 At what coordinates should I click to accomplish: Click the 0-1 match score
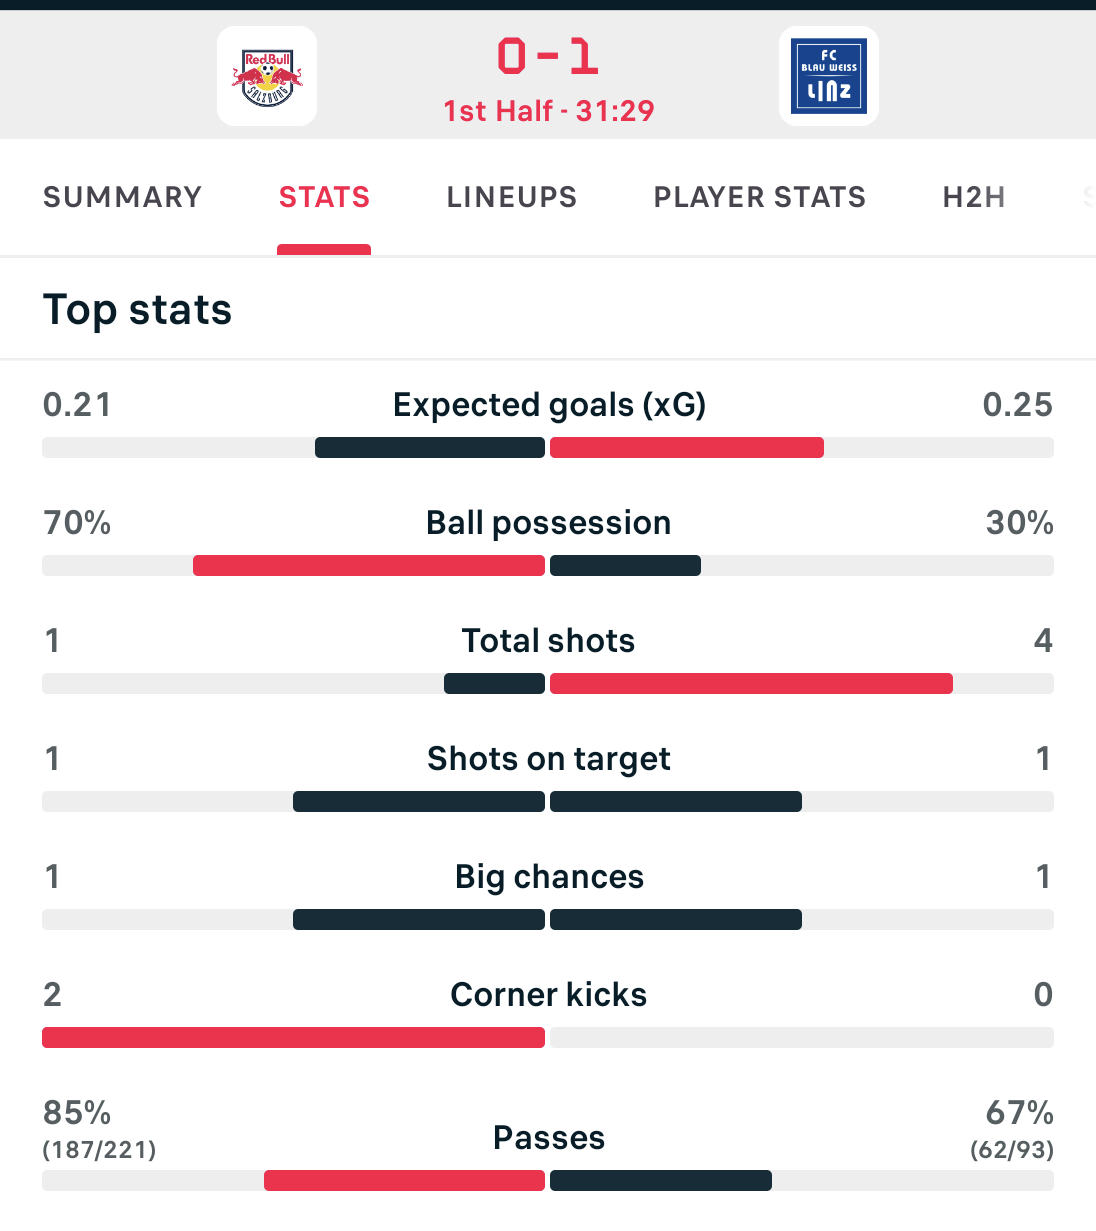click(x=548, y=56)
